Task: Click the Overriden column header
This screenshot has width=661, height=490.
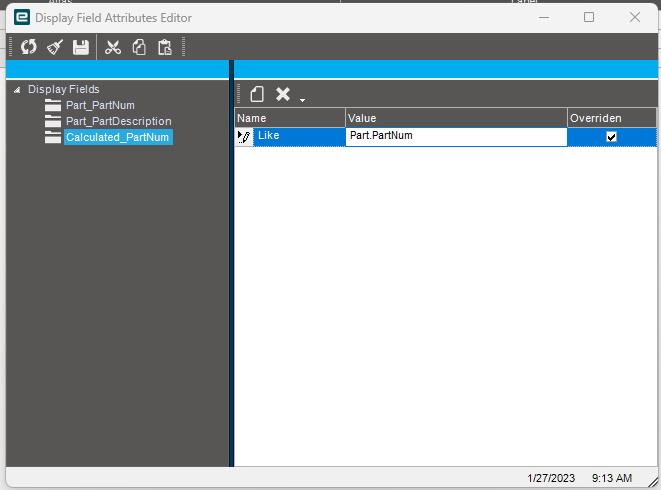Action: (x=612, y=118)
